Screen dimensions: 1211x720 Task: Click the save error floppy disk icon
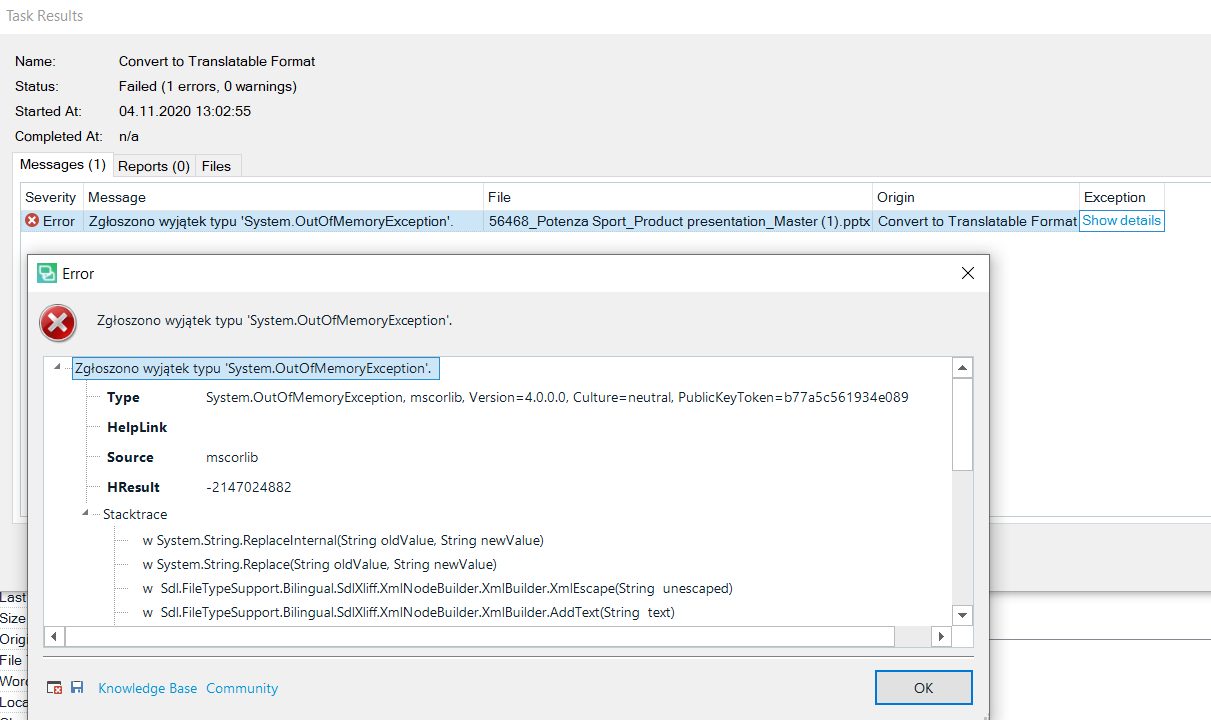pyautogui.click(x=77, y=688)
